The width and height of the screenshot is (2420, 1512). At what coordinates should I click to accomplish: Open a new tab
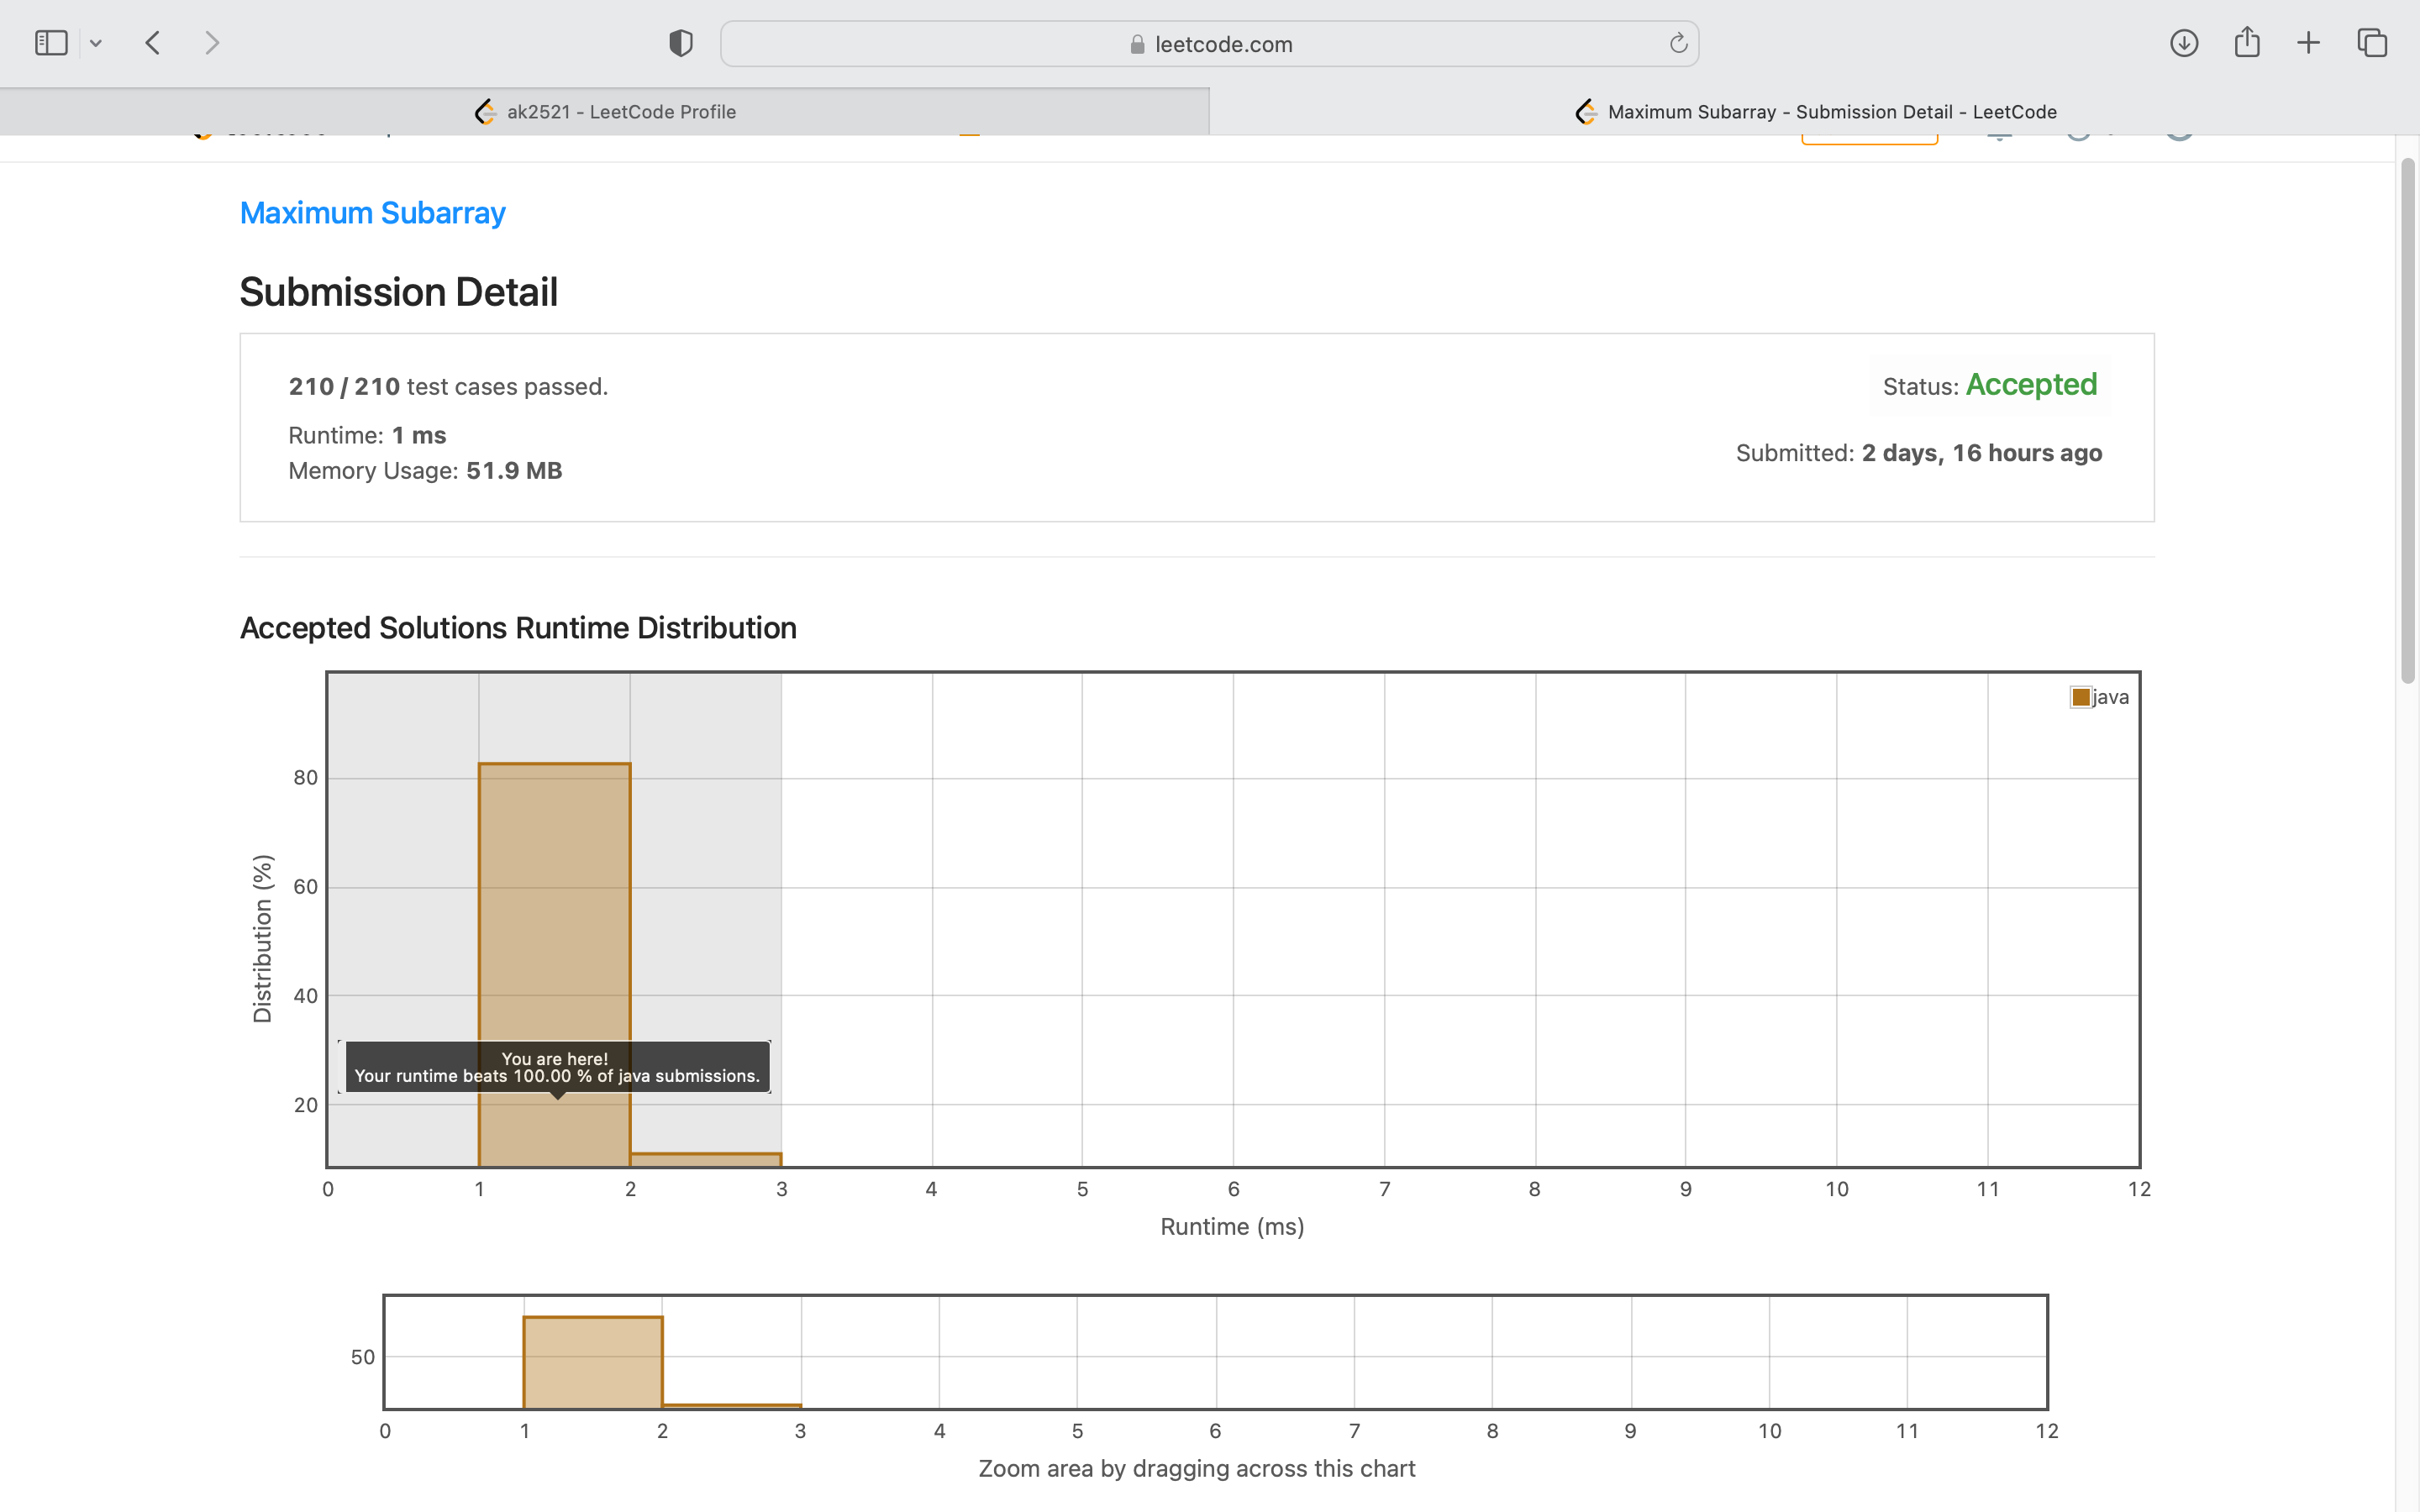pyautogui.click(x=2308, y=43)
